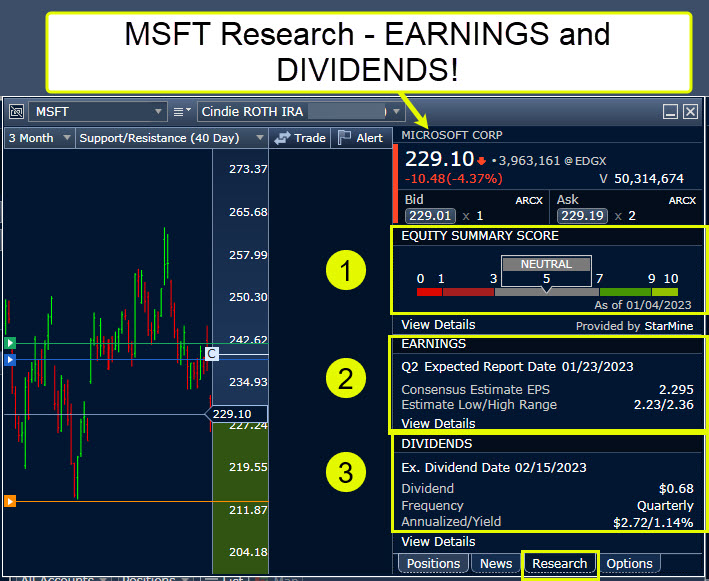Click the symbol search icon beside MSFT
Viewport: 709px width, 581px height.
click(x=15, y=112)
